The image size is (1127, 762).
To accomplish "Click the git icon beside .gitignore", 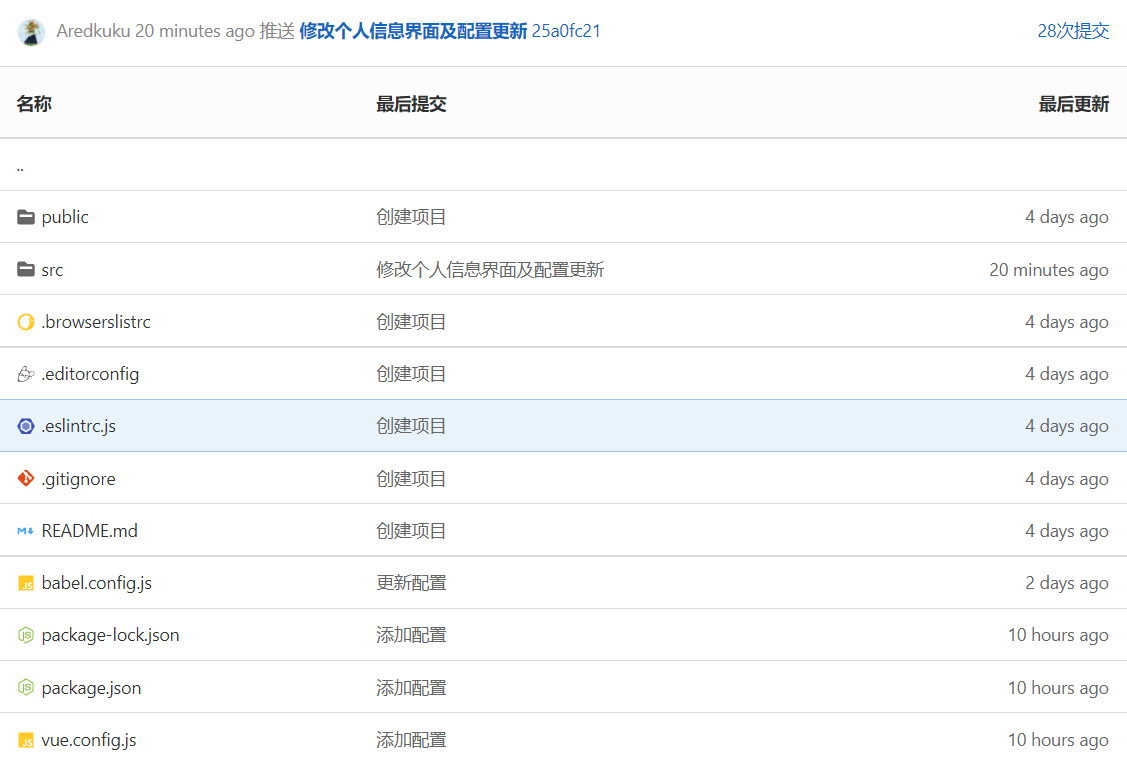I will [x=26, y=478].
